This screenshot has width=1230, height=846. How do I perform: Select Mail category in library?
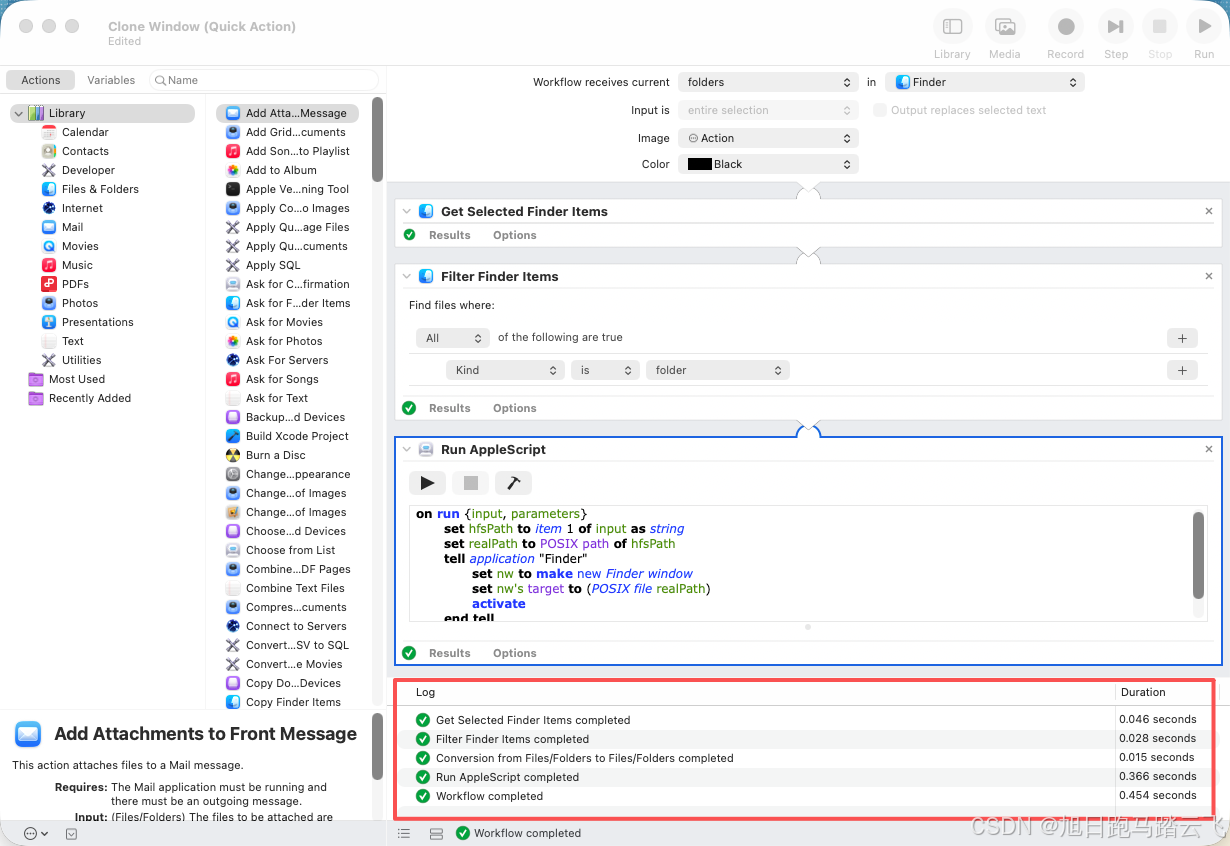coord(72,227)
